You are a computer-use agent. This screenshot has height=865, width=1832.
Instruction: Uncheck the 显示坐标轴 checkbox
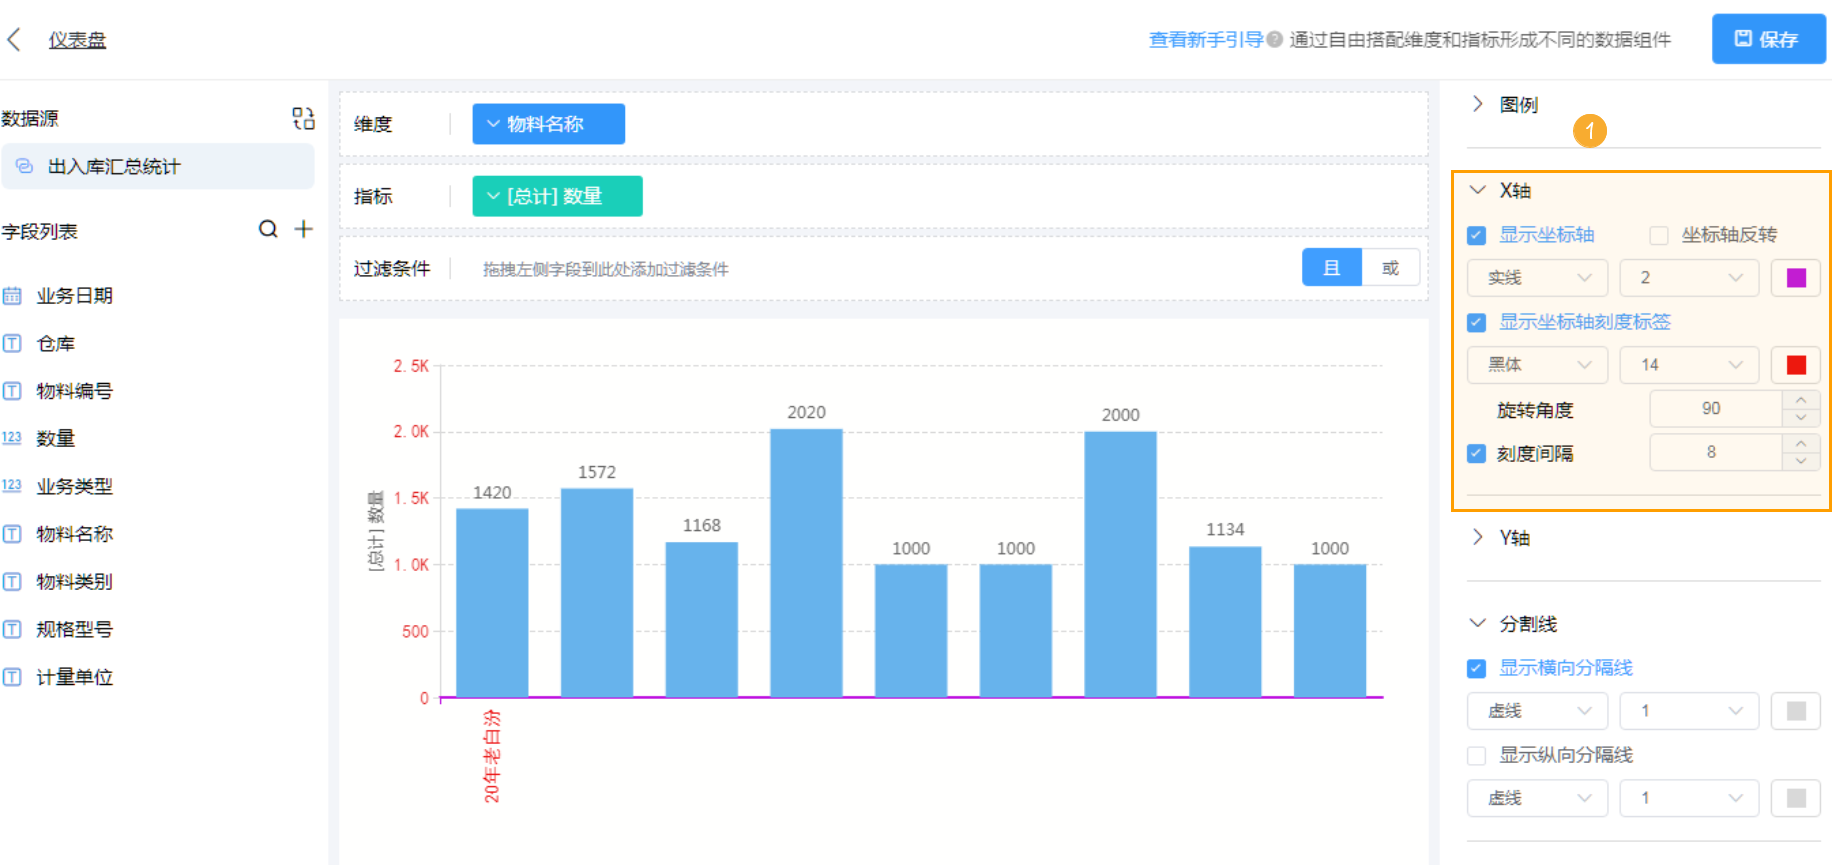pos(1476,236)
